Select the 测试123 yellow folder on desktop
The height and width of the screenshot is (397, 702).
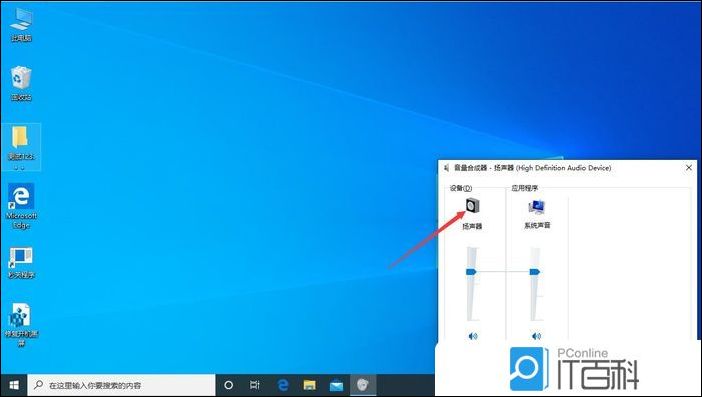click(21, 147)
